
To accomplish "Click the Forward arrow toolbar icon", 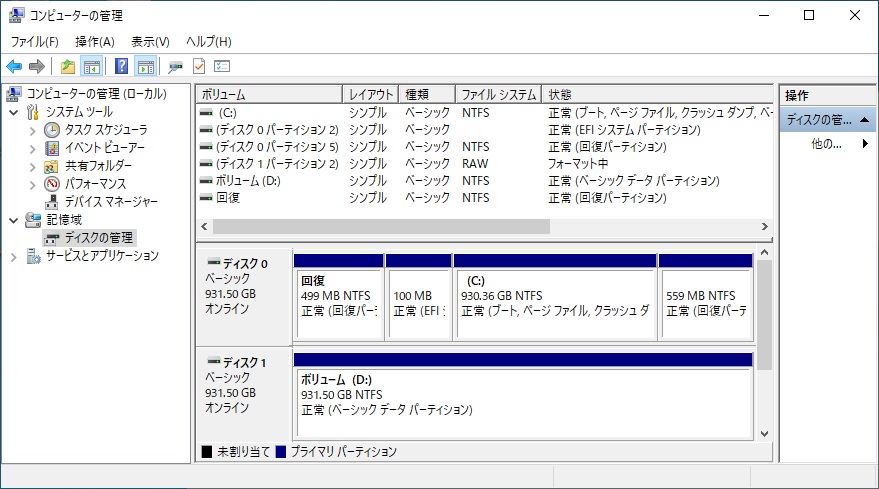I will coord(37,67).
